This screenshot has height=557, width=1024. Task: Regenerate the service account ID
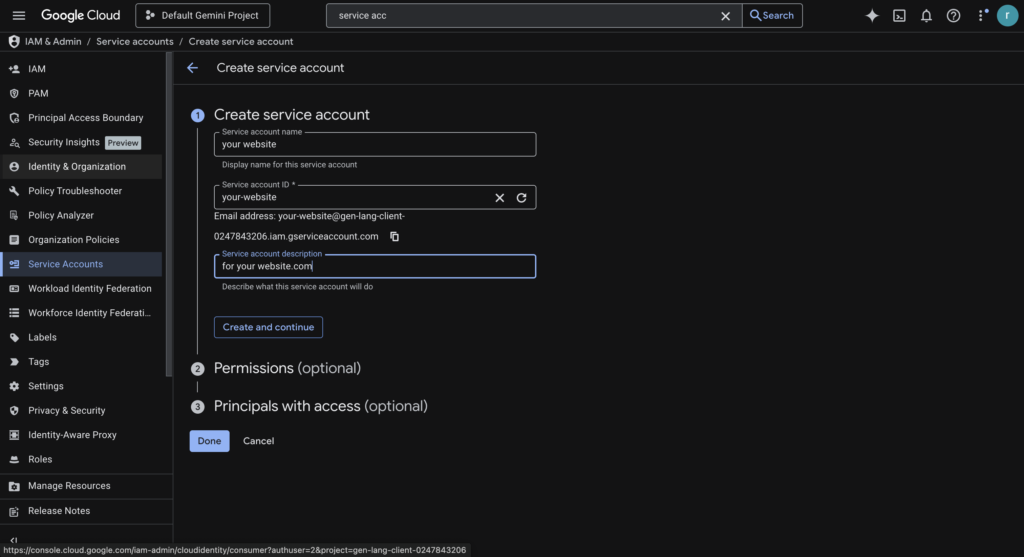click(x=521, y=198)
